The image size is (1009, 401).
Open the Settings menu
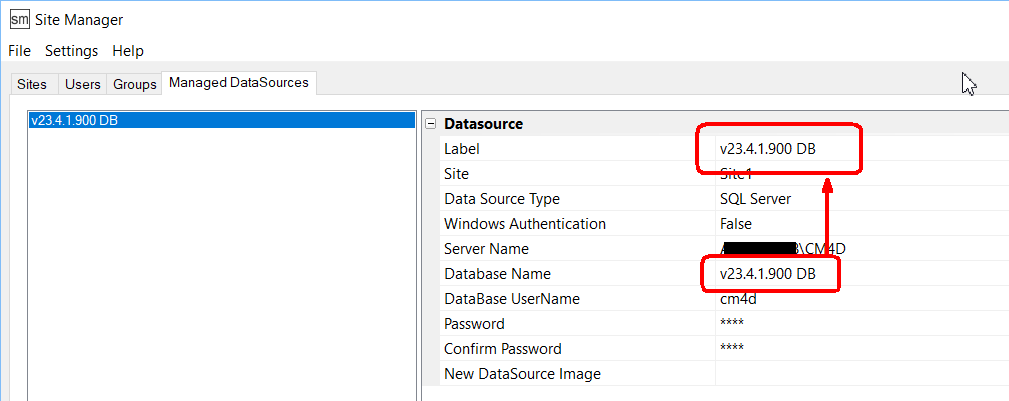pyautogui.click(x=72, y=50)
